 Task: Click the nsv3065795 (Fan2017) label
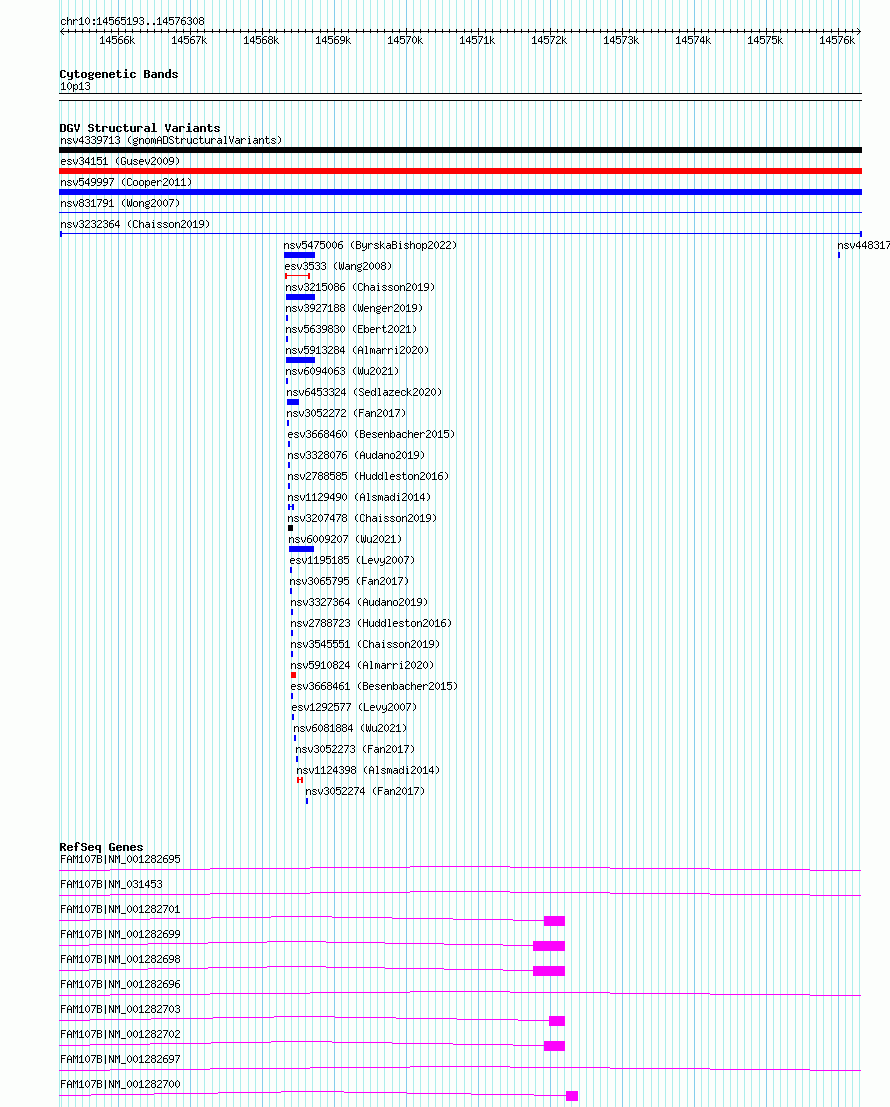[x=349, y=582]
